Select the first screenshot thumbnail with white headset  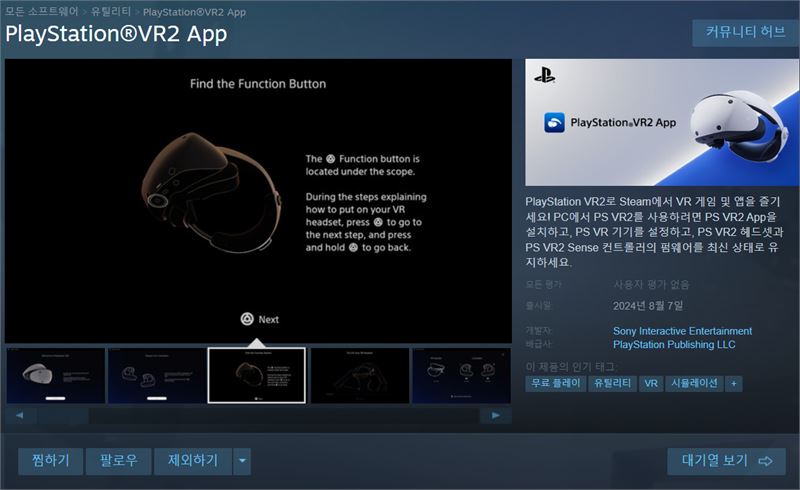coord(56,376)
